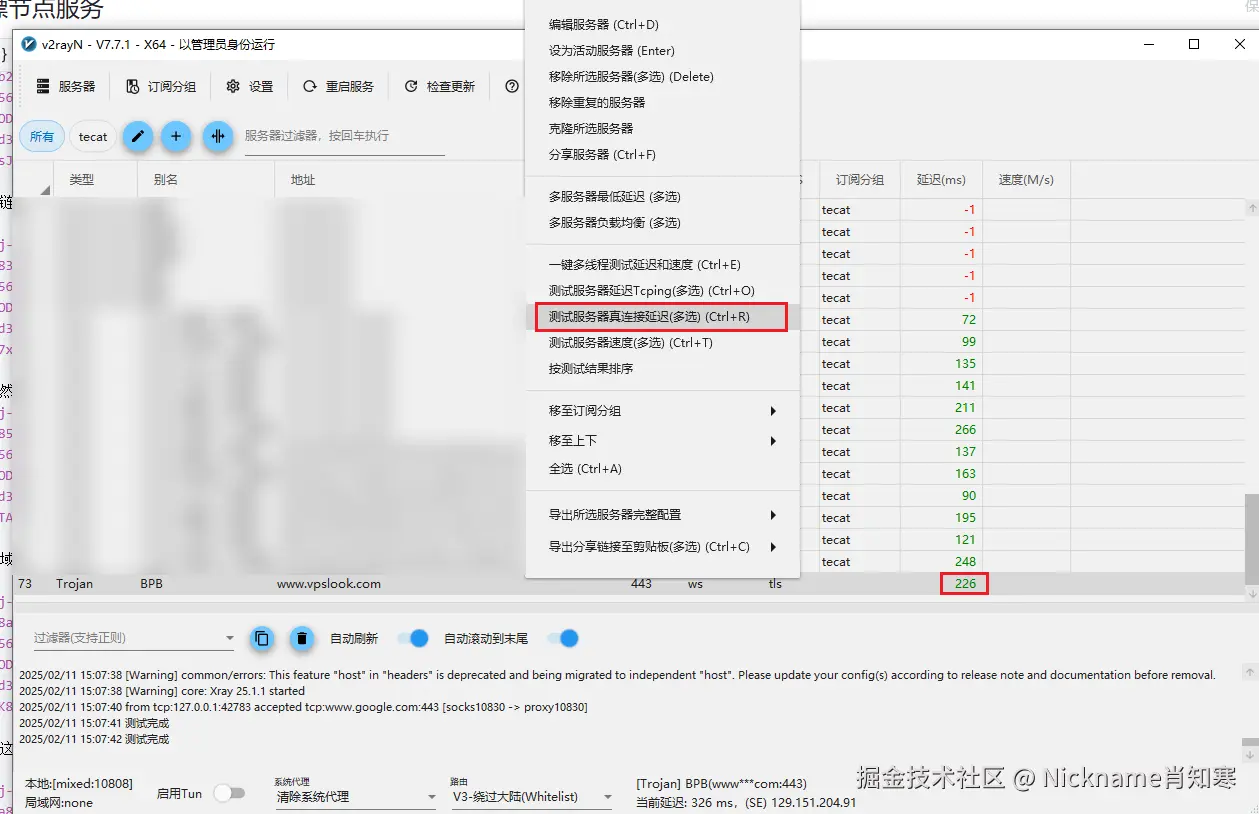
Task: Choose 全选 (Ctrl+A) menu entry
Action: (662, 469)
